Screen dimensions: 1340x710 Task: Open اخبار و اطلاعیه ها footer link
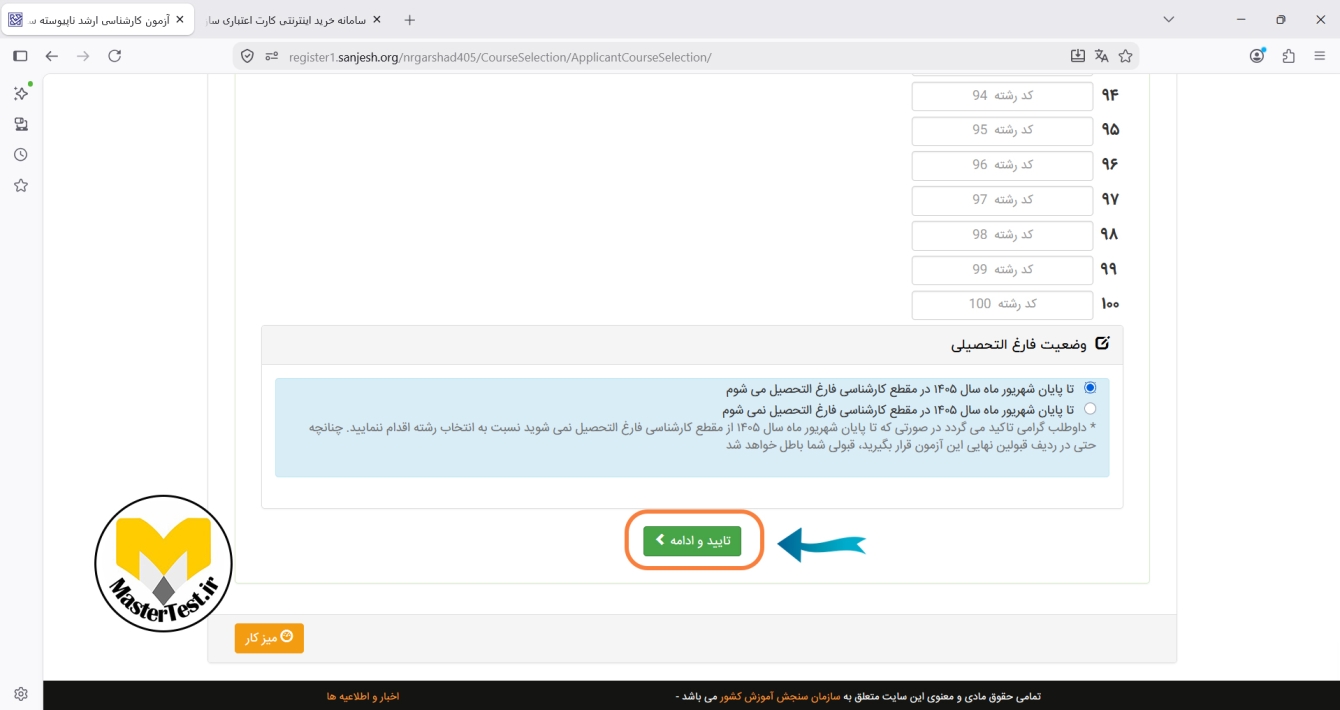click(363, 696)
